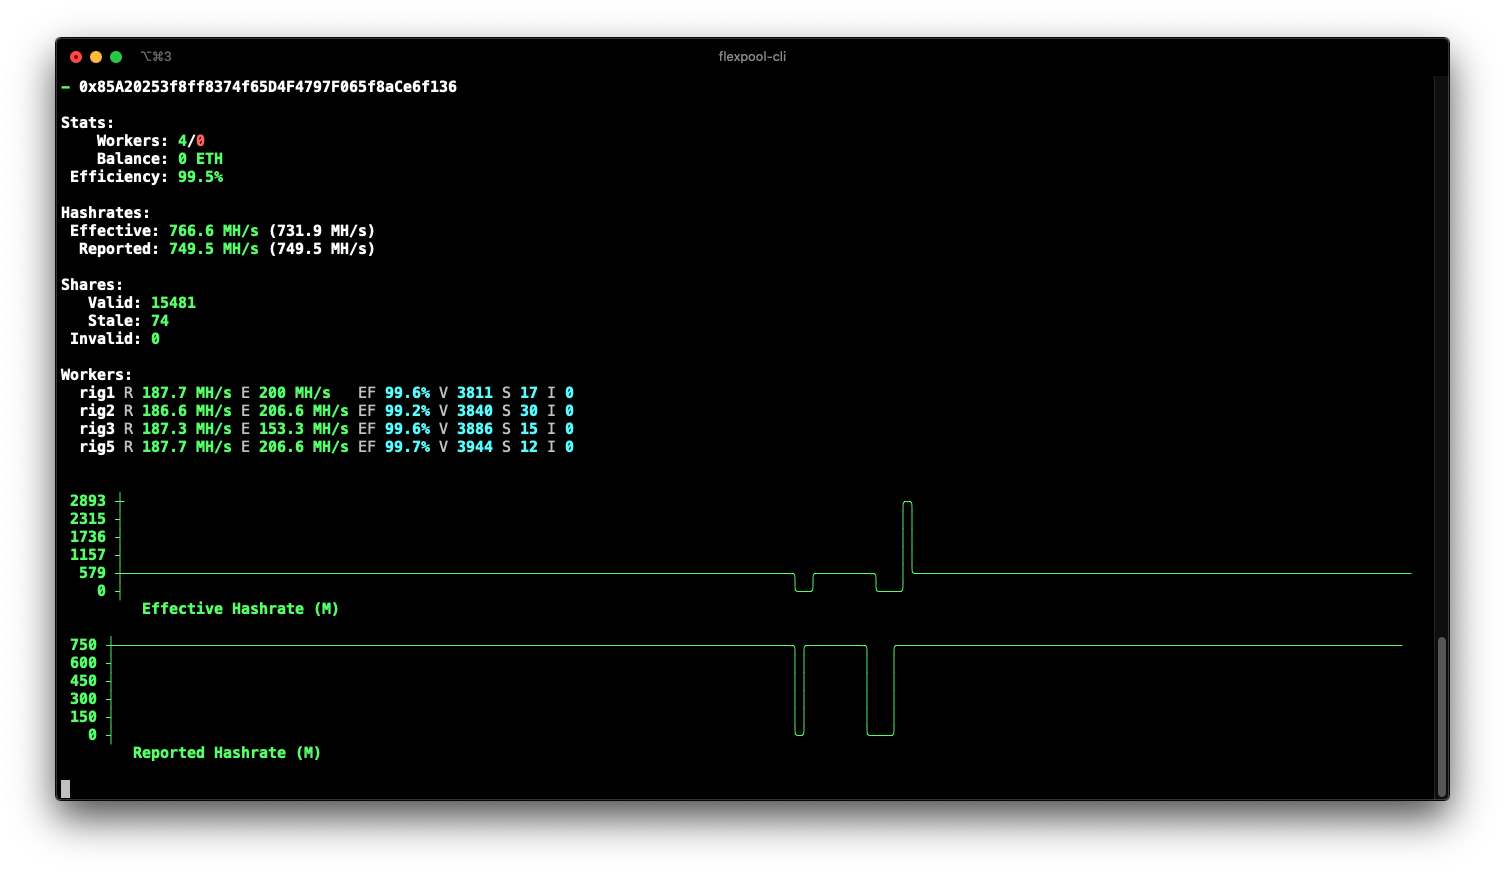
Task: Click the flexpool-cli window title
Action: point(752,57)
